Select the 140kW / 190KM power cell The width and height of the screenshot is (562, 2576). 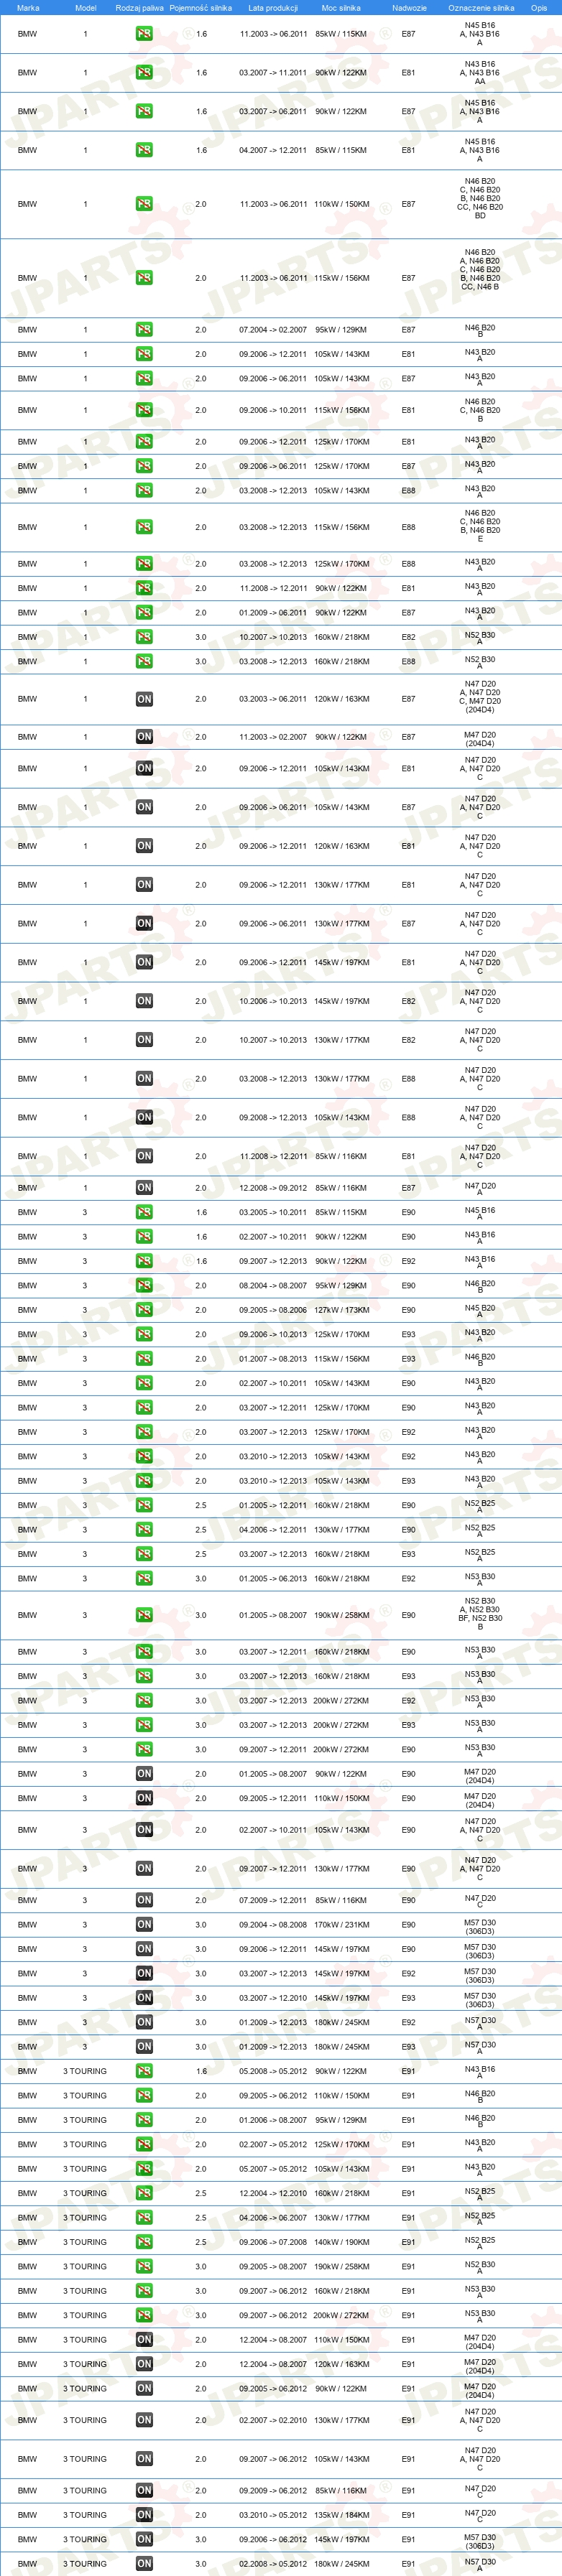[341, 2242]
